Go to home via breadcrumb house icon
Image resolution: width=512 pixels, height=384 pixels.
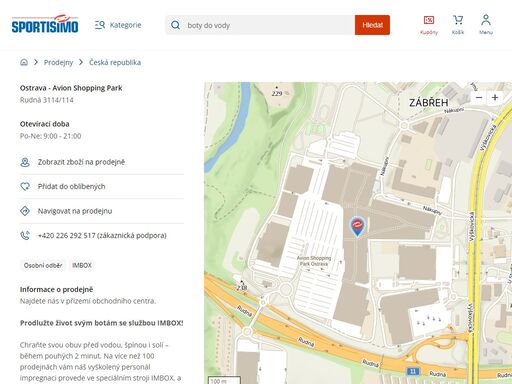(x=24, y=62)
